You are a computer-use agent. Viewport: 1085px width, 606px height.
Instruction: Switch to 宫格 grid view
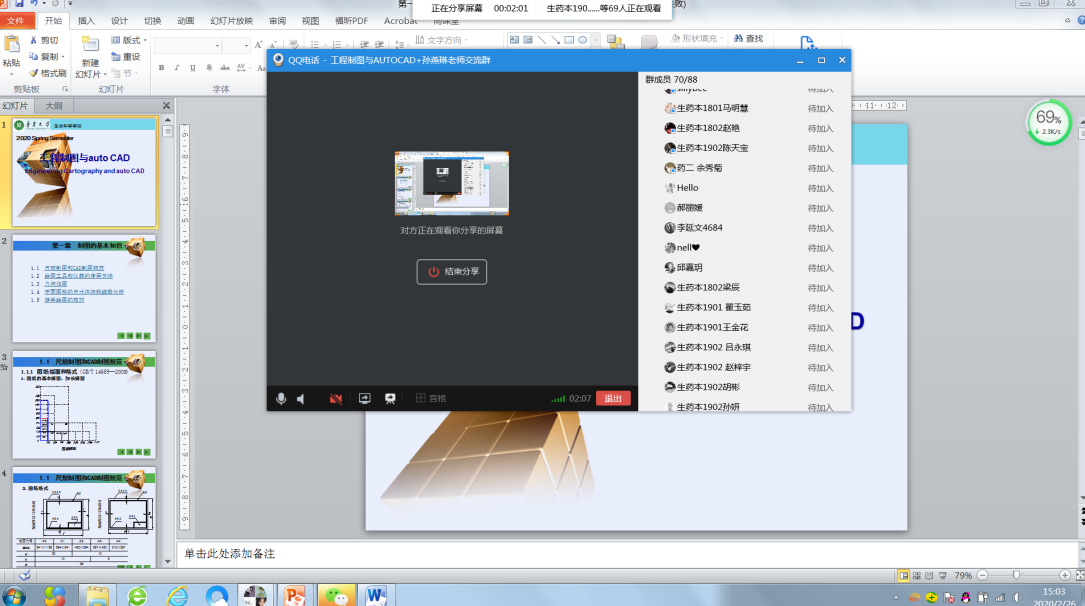pyautogui.click(x=431, y=398)
